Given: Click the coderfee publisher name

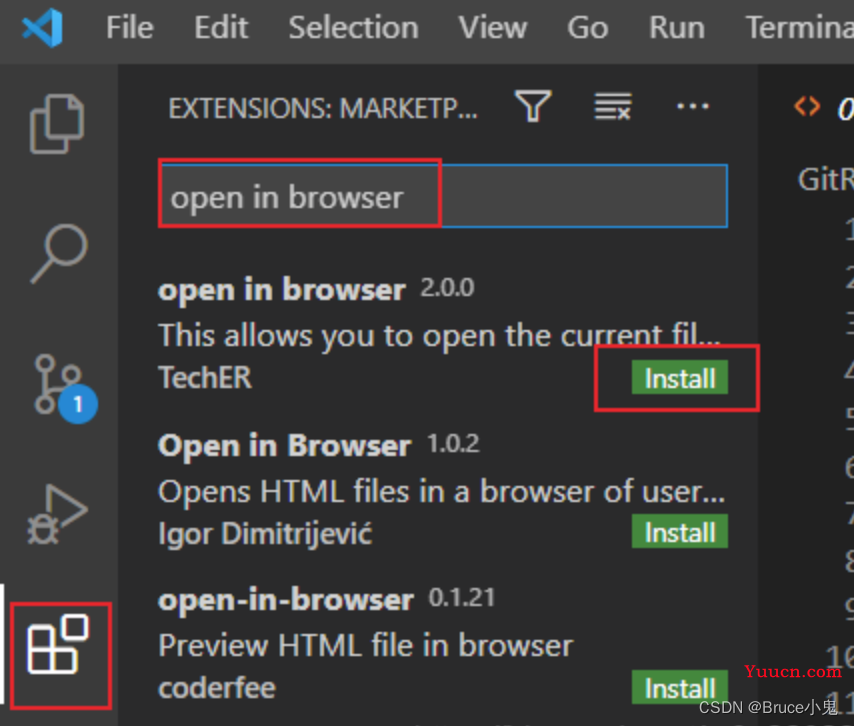Looking at the screenshot, I should pos(217,688).
